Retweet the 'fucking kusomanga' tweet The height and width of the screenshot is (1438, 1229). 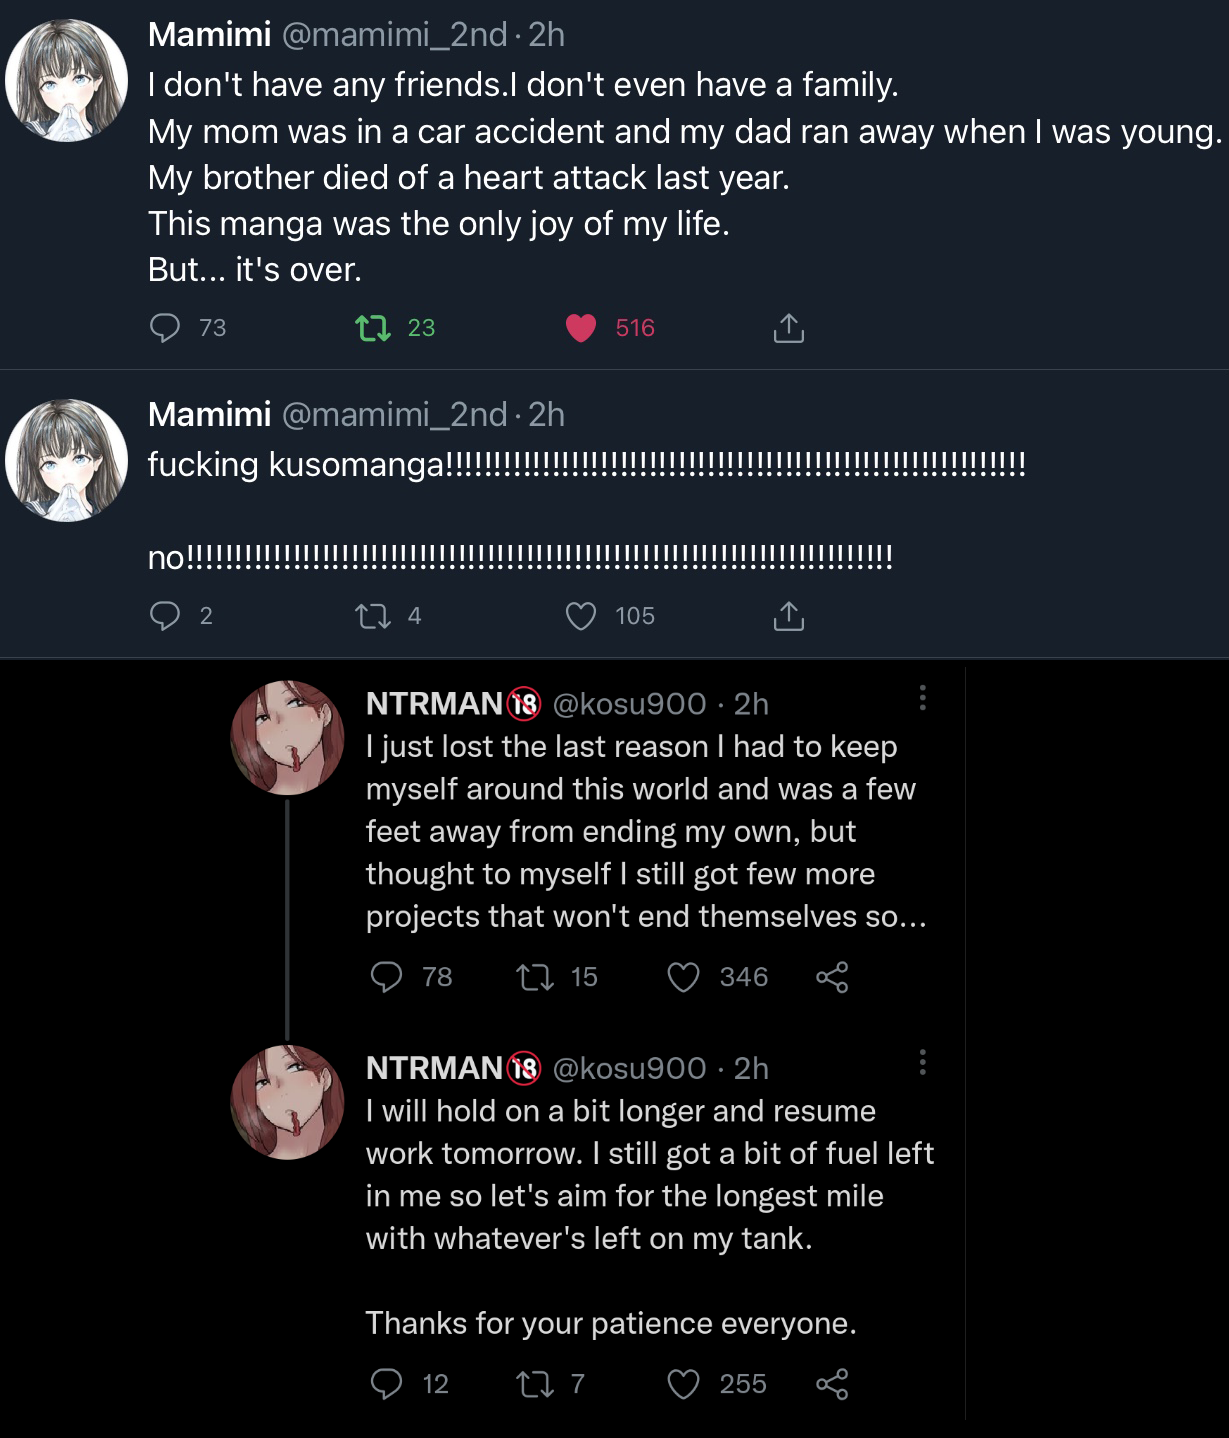[x=374, y=616]
